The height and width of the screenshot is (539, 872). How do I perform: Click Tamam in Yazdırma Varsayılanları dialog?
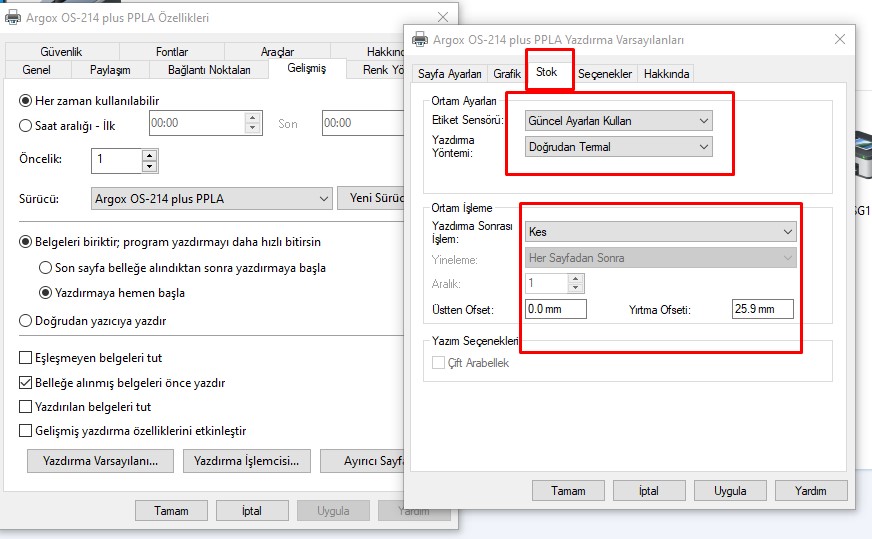pos(568,491)
